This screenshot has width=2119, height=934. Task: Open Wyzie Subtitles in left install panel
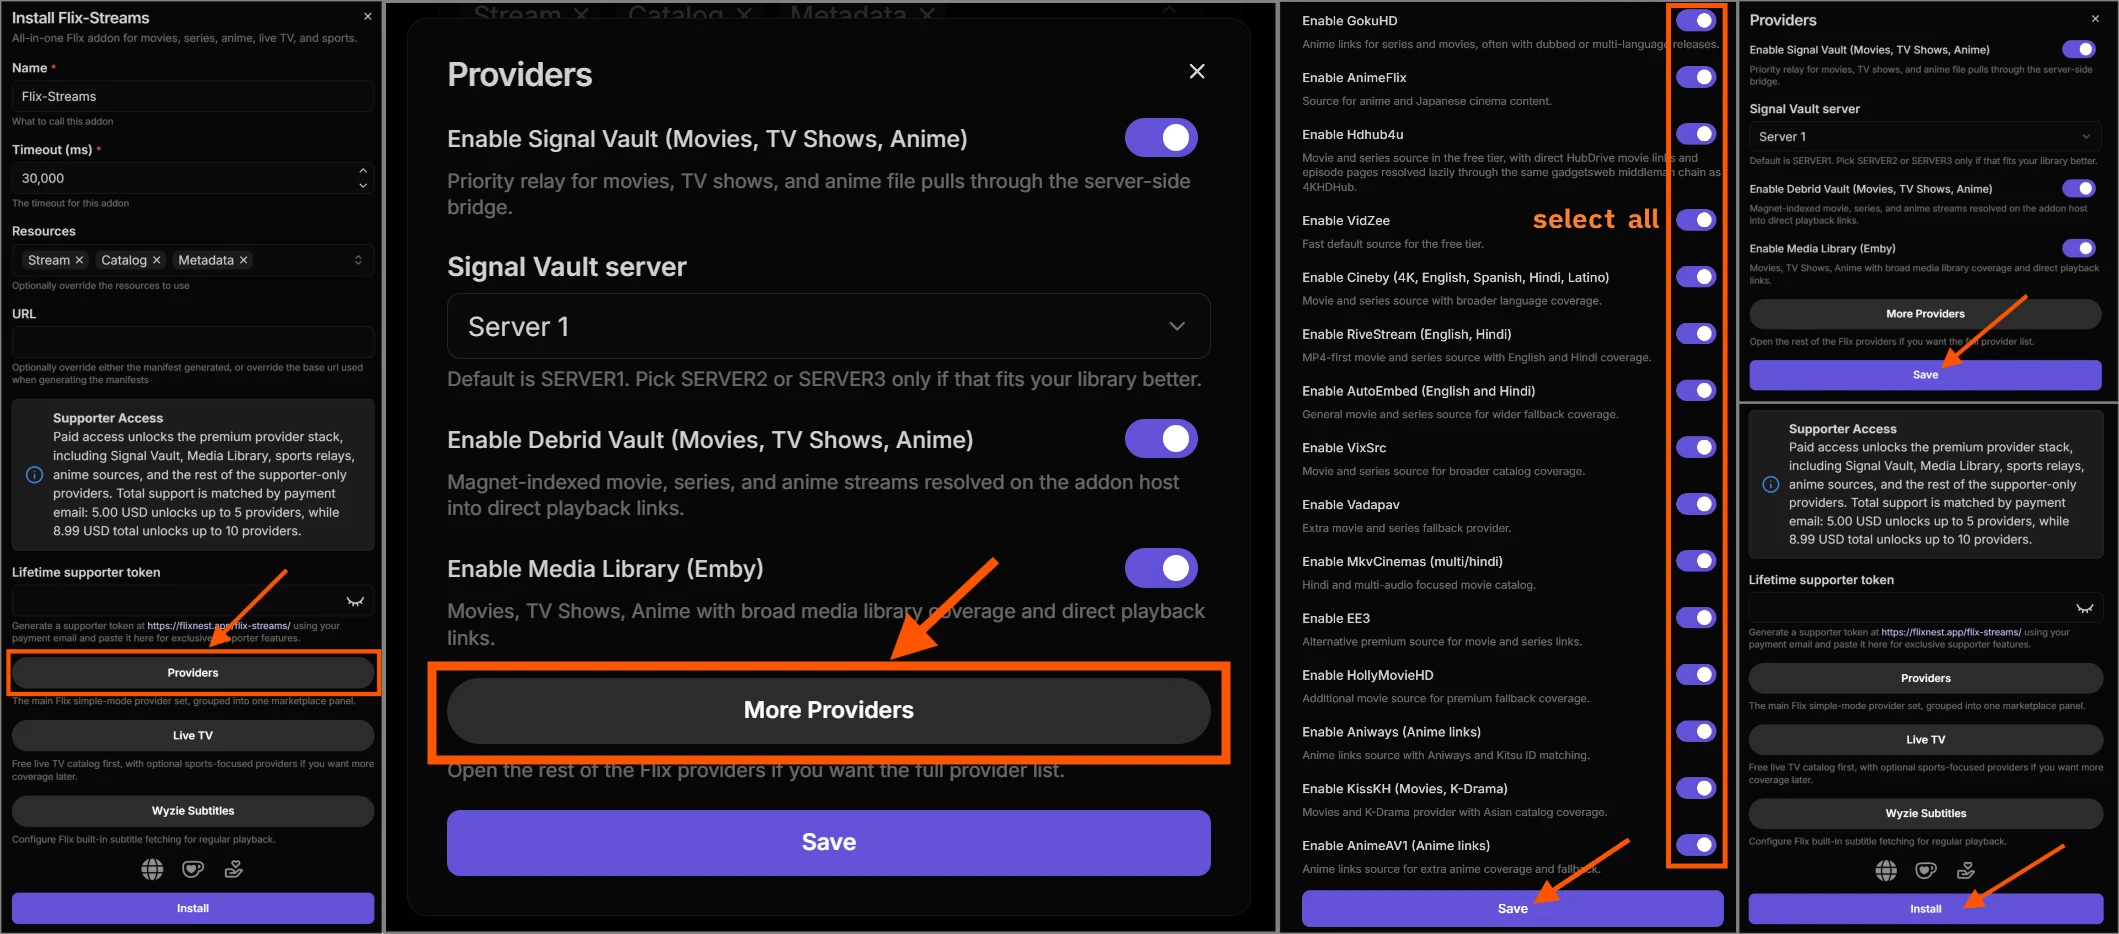(x=193, y=811)
